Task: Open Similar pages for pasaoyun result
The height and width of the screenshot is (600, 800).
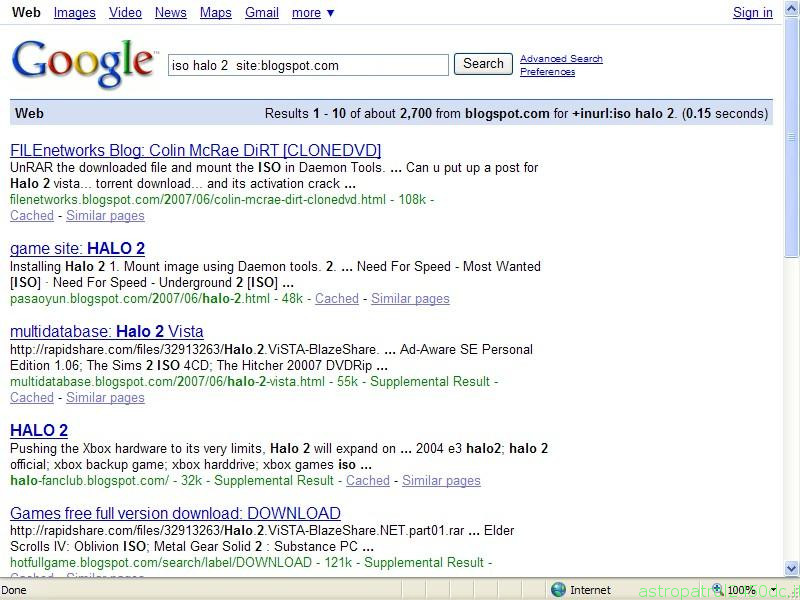Action: (x=410, y=298)
